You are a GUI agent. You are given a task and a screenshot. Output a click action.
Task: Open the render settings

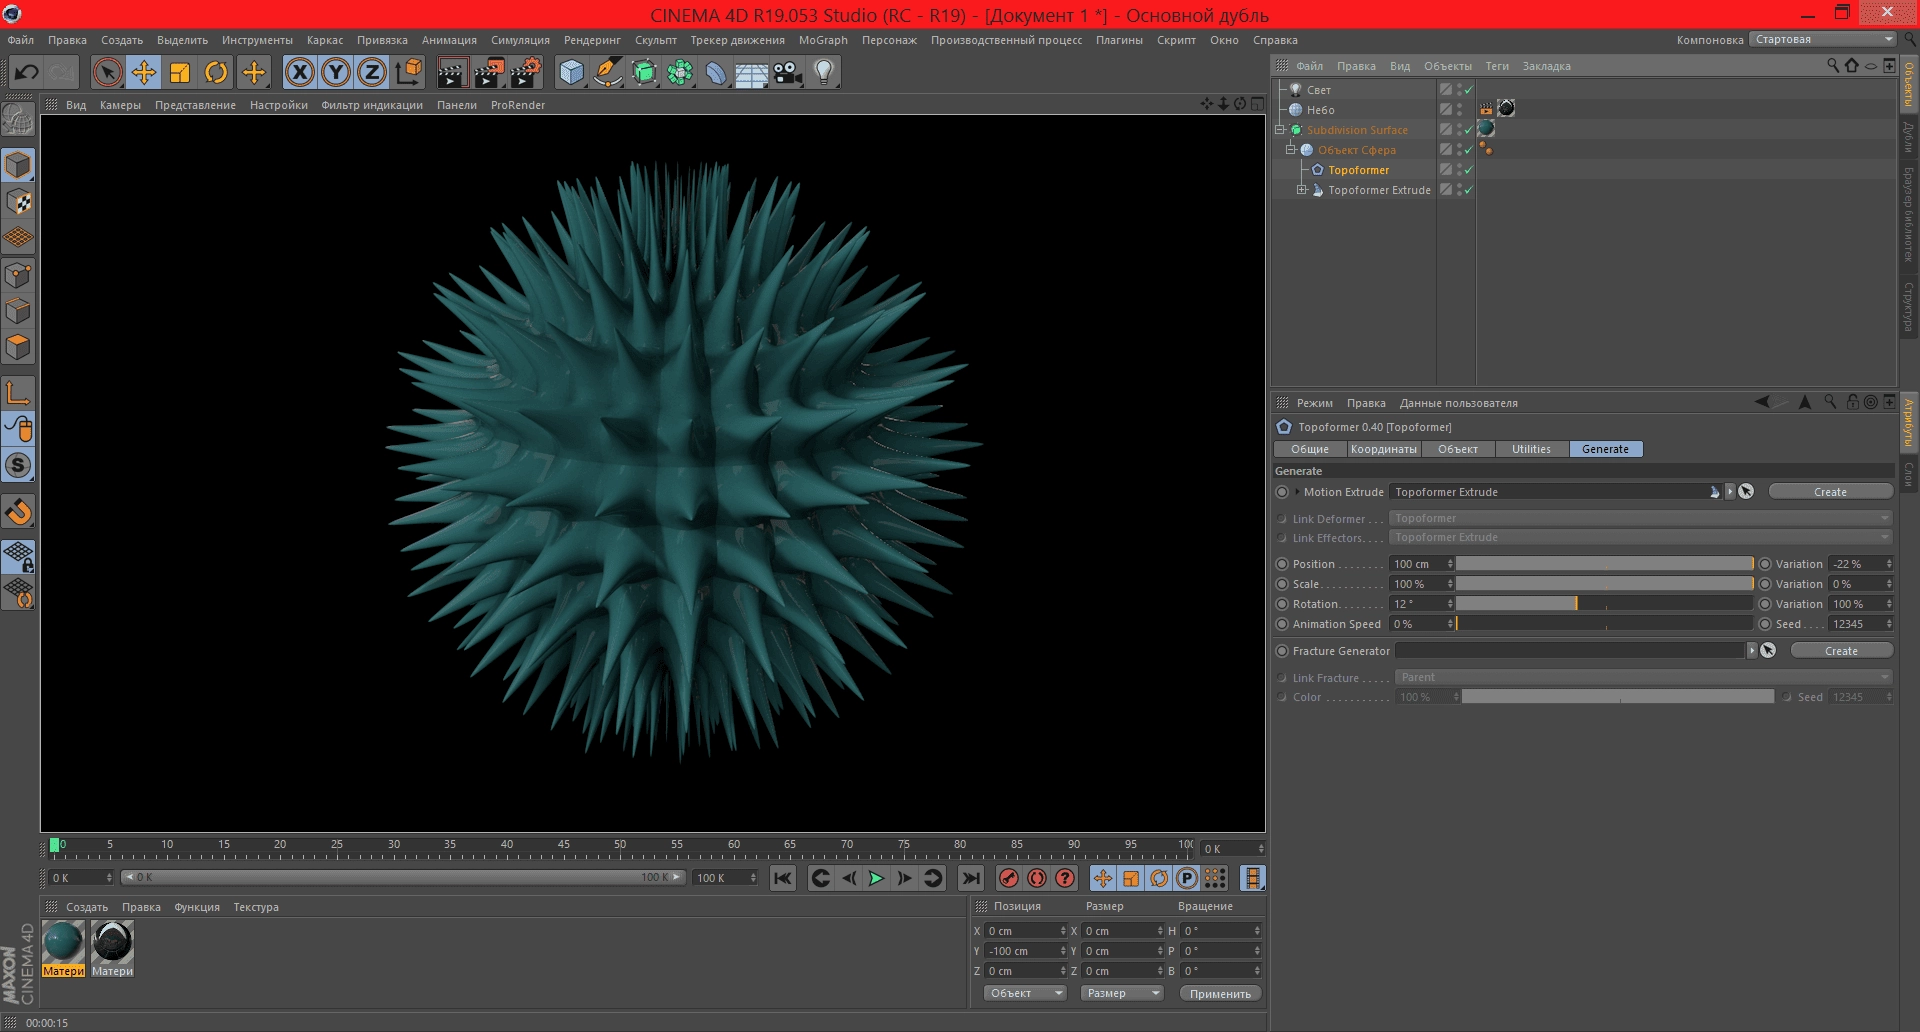526,72
